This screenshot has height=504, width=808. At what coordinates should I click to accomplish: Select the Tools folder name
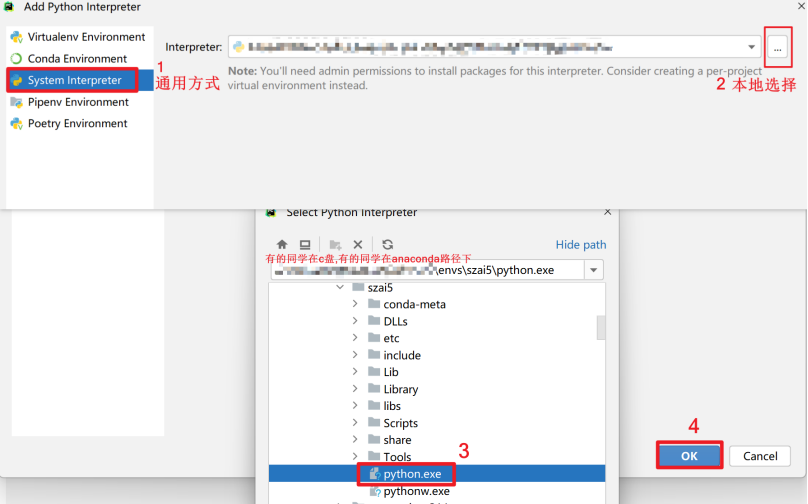point(397,457)
